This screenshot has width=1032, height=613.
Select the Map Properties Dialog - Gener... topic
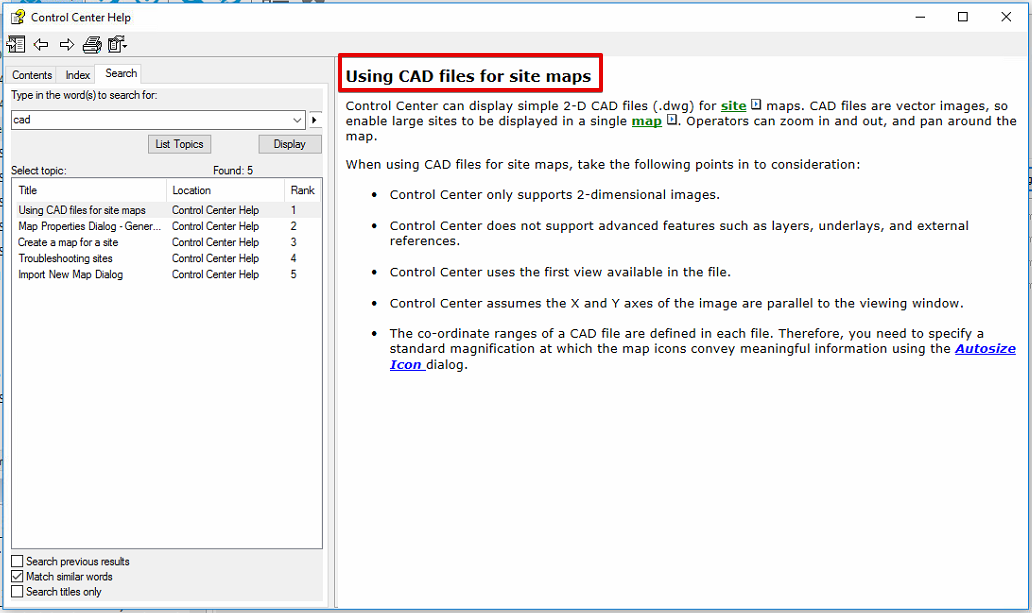tap(90, 226)
